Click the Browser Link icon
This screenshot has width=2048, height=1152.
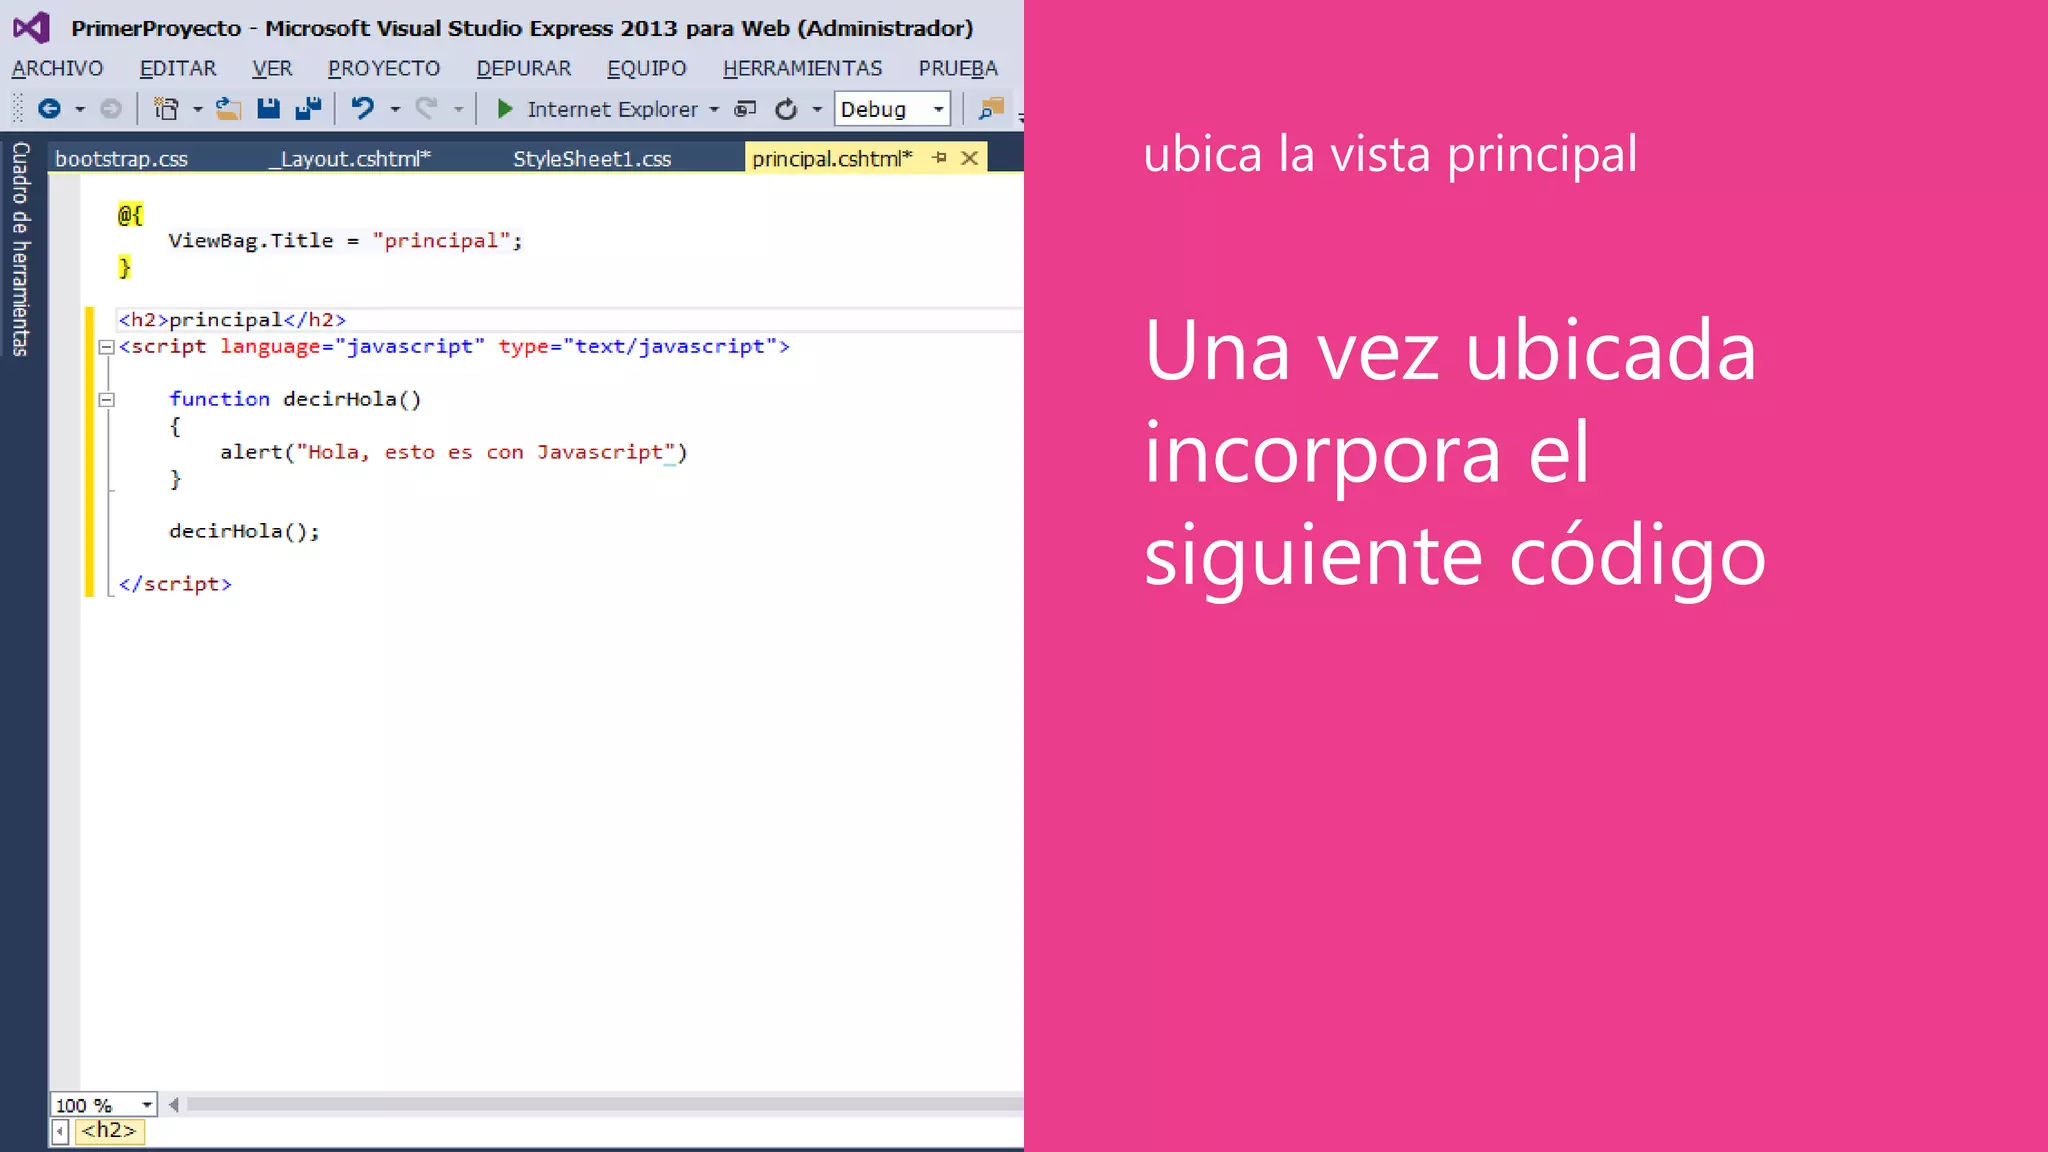pyautogui.click(x=745, y=109)
